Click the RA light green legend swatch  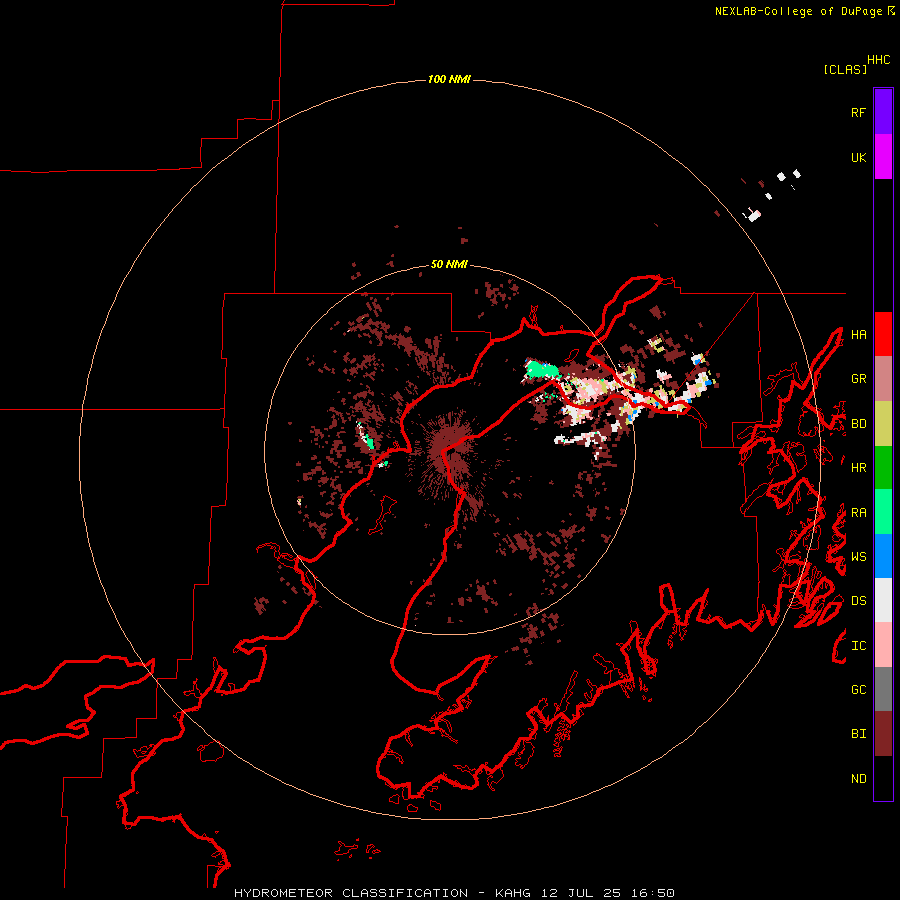click(x=883, y=512)
